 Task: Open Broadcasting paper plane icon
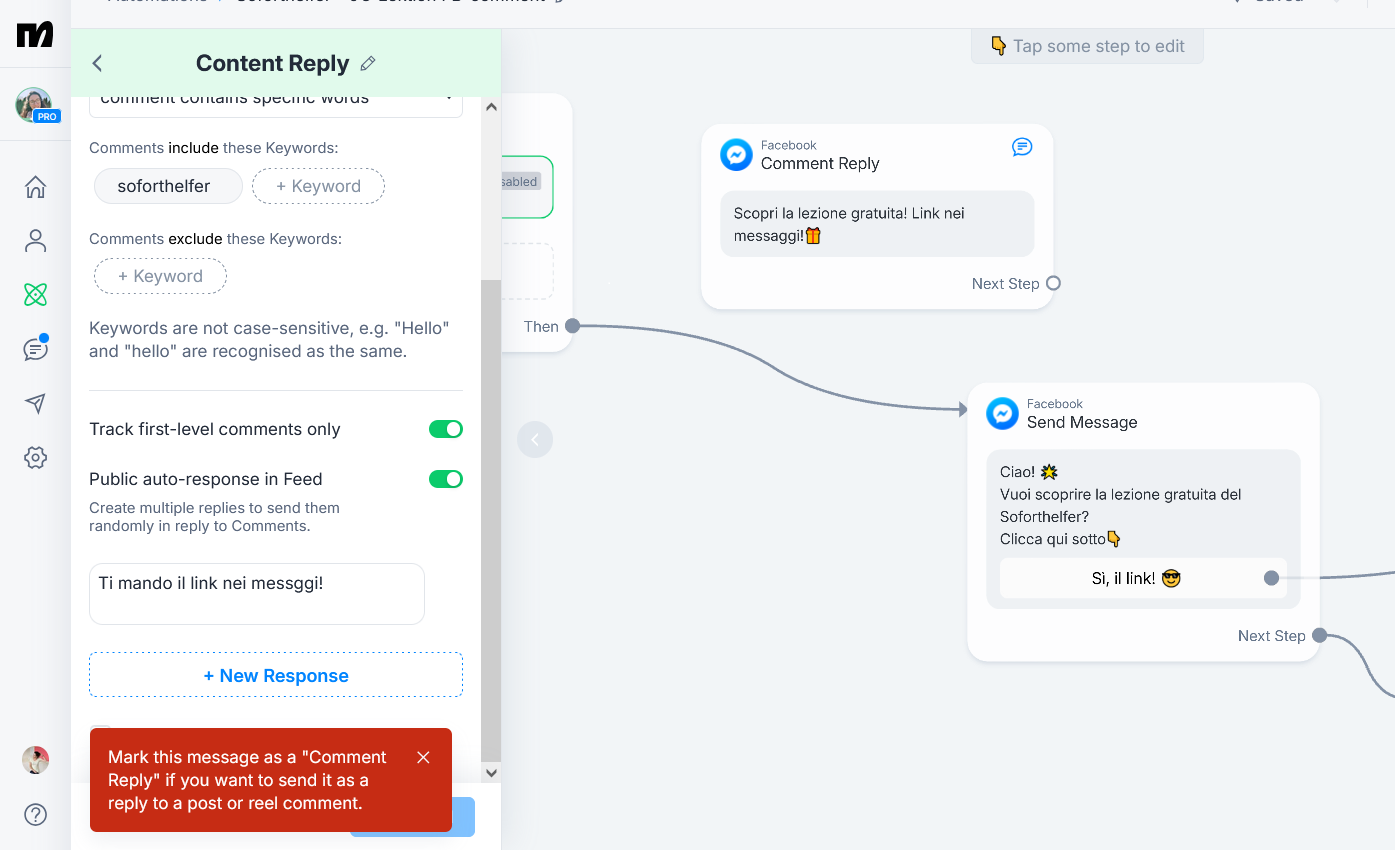pos(35,403)
